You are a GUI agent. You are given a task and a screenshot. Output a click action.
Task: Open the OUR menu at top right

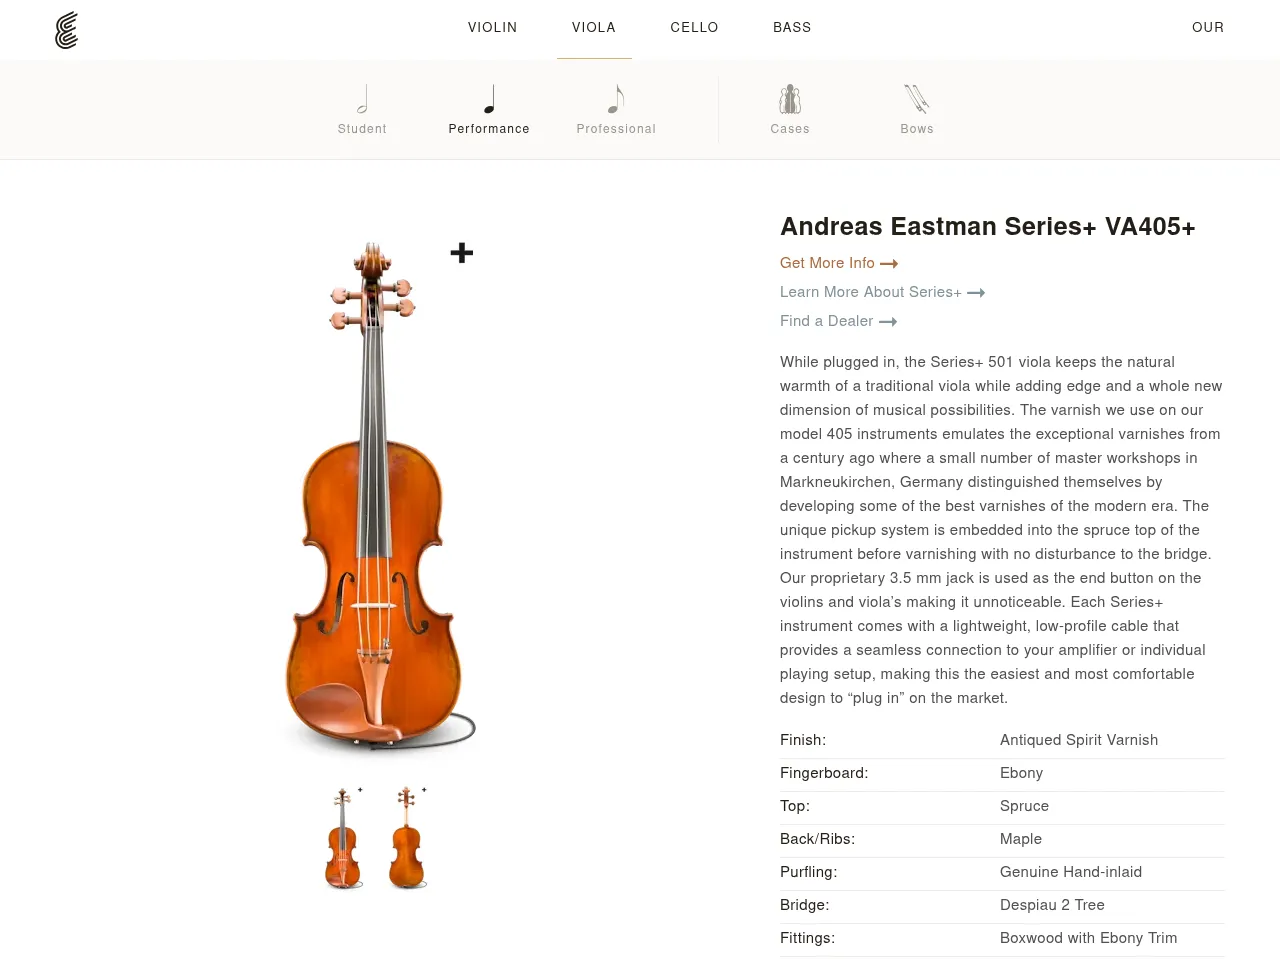1208,28
